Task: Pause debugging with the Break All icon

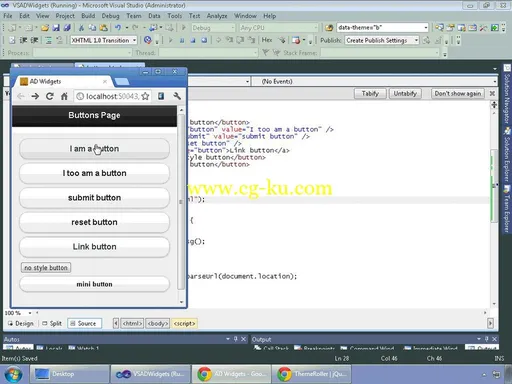Action: tap(182, 40)
